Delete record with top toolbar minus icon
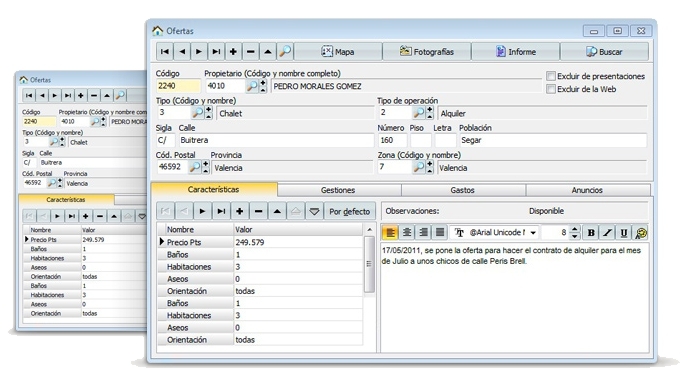Image resolution: width=688 pixels, height=386 pixels. (251, 52)
